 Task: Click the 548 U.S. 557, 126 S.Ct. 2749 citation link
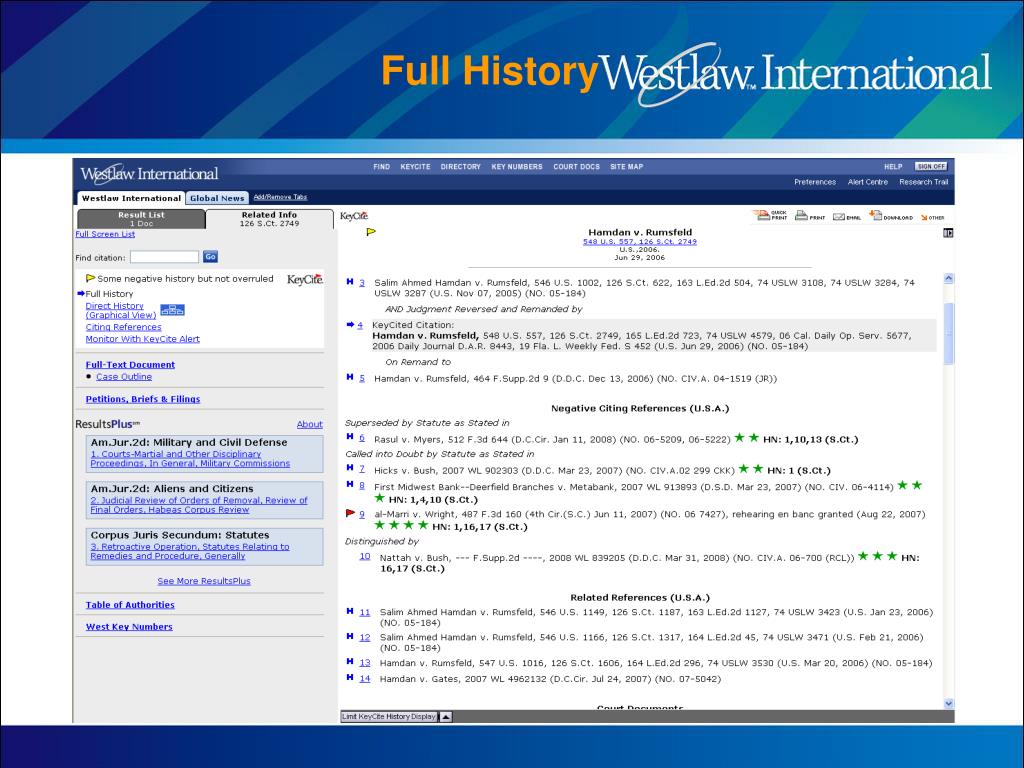pyautogui.click(x=639, y=242)
